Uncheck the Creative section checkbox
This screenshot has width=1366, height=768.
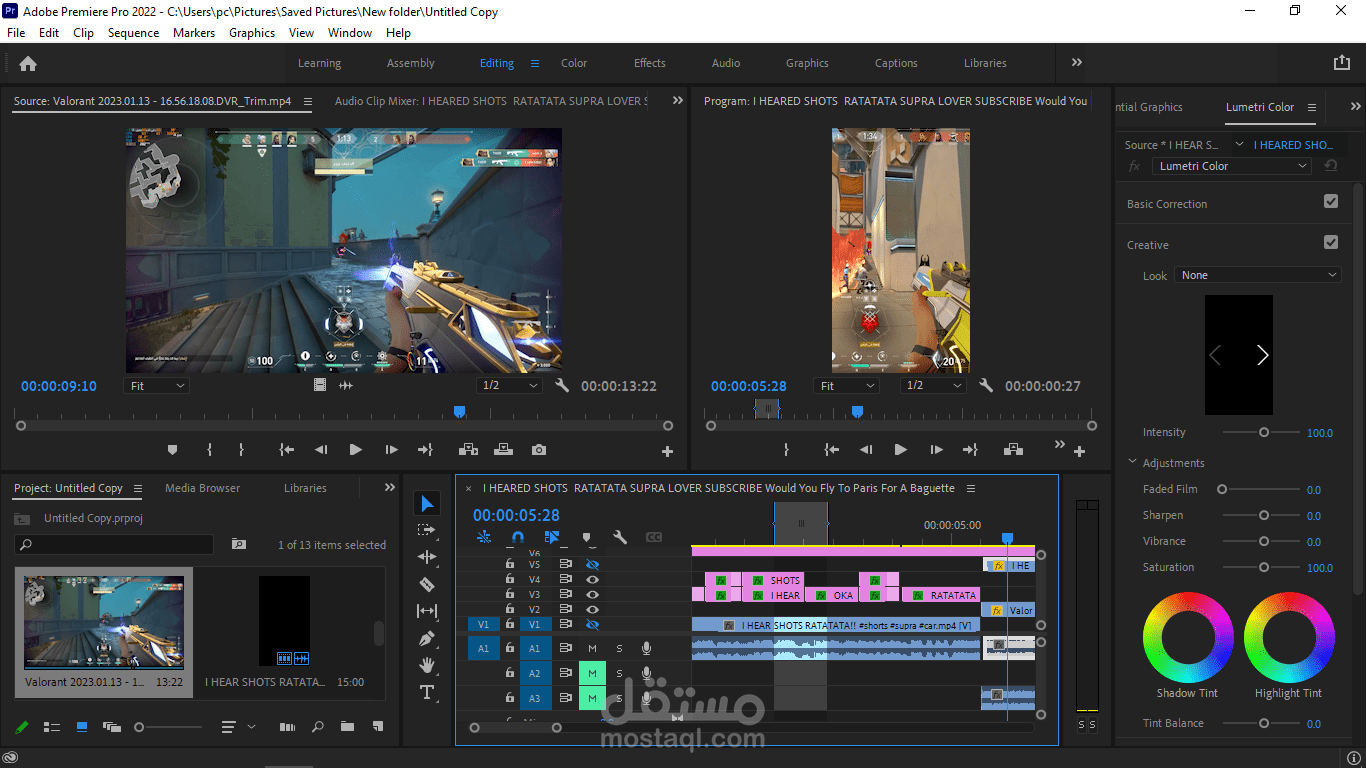[1331, 242]
